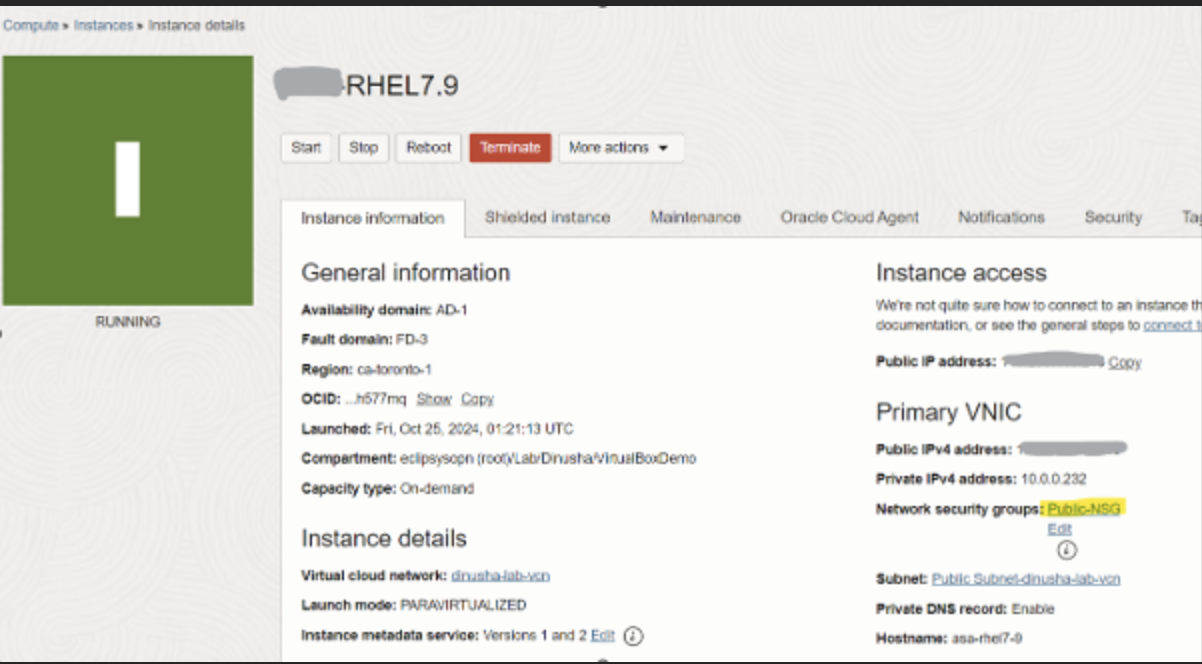Click info icon beside Instance metadata service
The height and width of the screenshot is (664, 1202).
point(633,636)
